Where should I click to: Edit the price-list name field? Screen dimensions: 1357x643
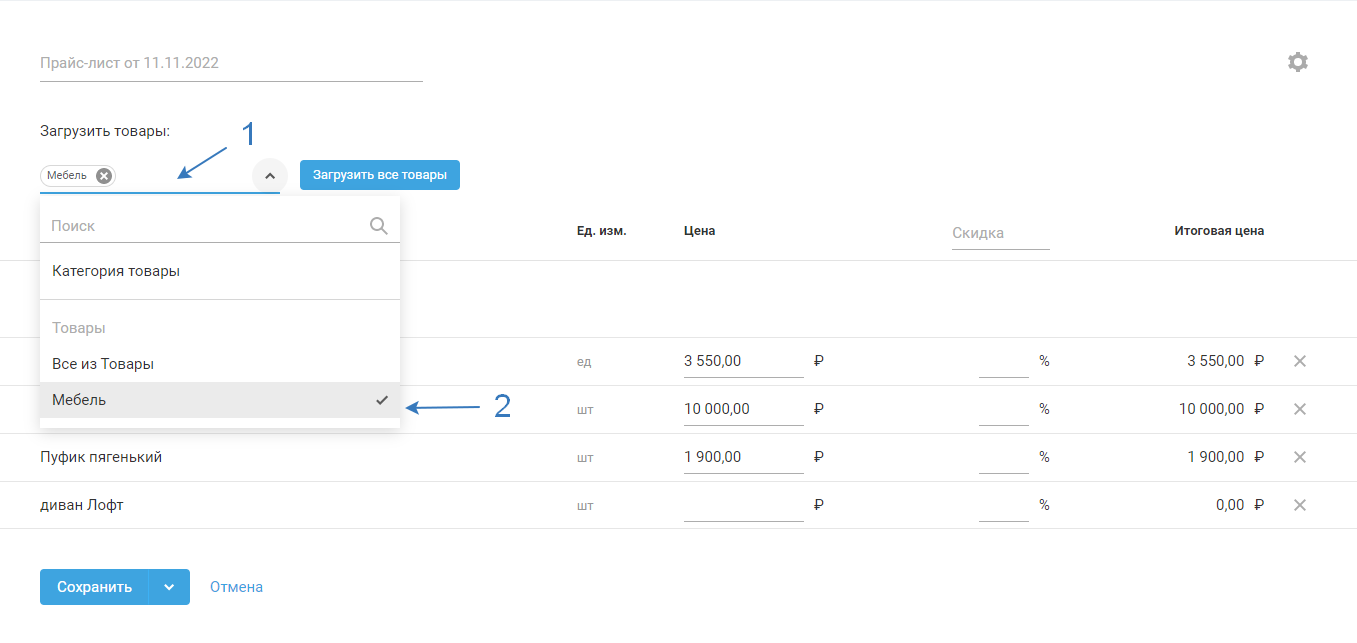tap(231, 63)
